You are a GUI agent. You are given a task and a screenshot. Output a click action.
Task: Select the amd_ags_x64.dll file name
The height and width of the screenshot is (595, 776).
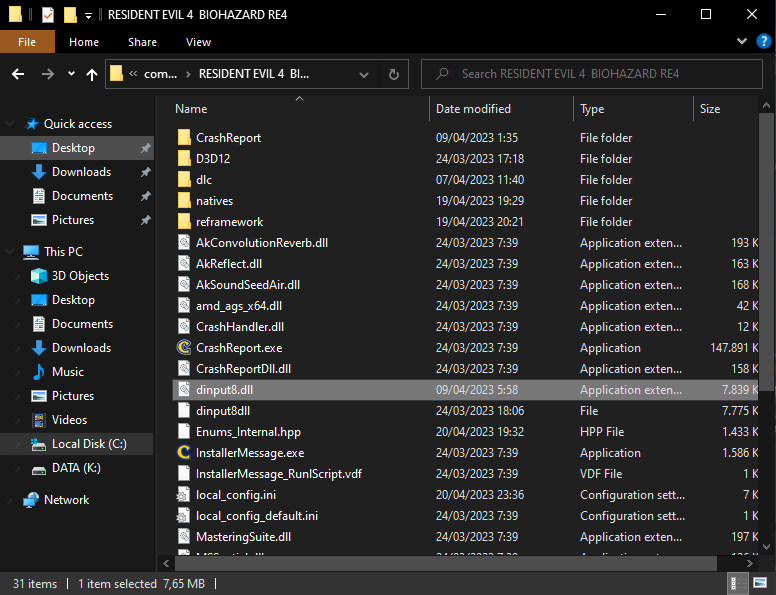point(239,306)
